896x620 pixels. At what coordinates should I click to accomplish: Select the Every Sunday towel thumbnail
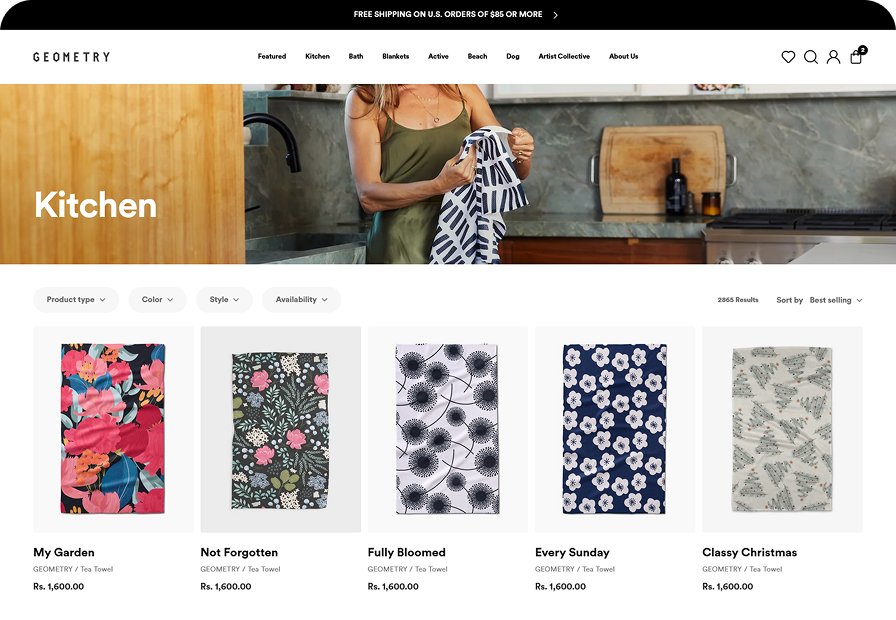[614, 429]
